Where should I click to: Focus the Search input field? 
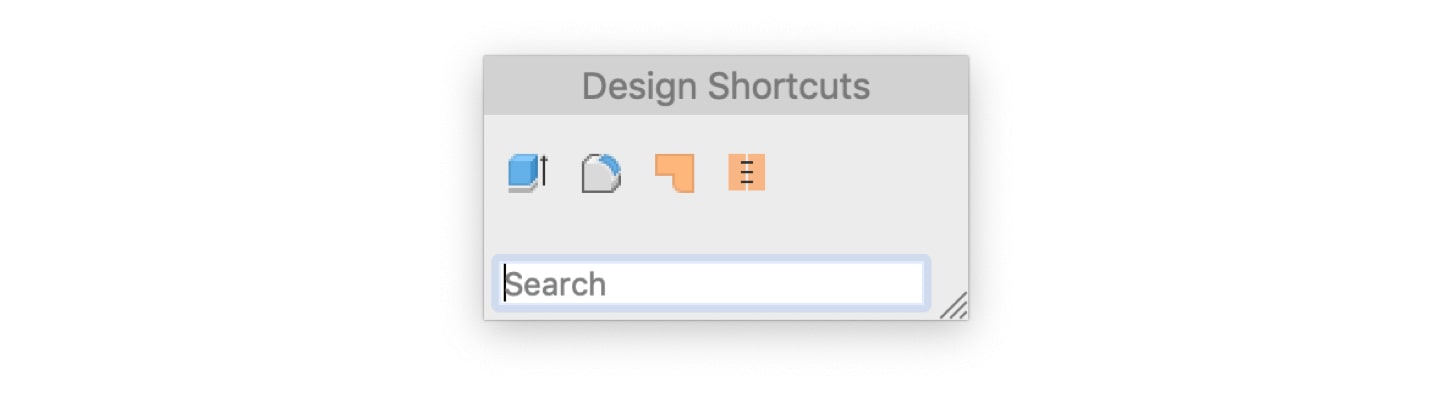click(711, 283)
